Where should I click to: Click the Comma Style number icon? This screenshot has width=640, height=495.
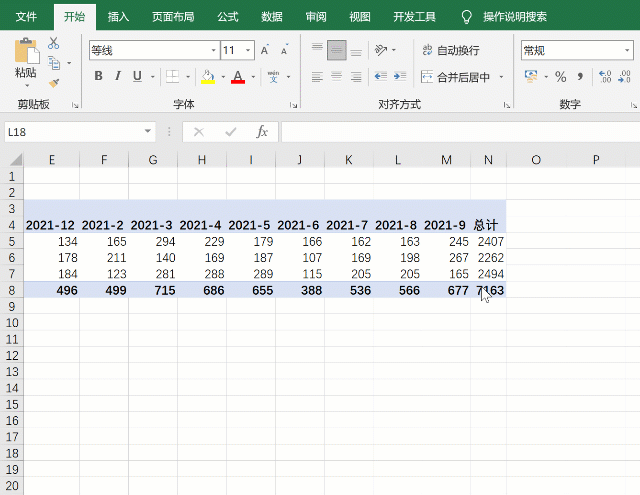point(580,77)
